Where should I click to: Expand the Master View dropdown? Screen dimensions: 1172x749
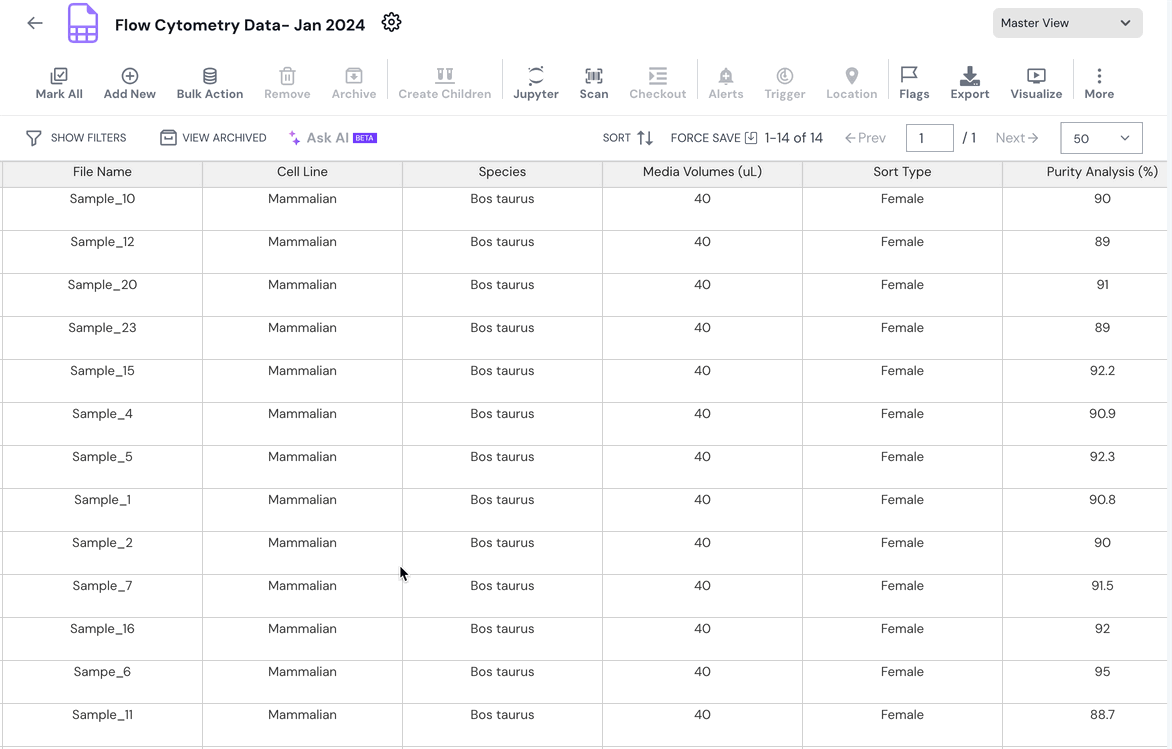pyautogui.click(x=1067, y=23)
